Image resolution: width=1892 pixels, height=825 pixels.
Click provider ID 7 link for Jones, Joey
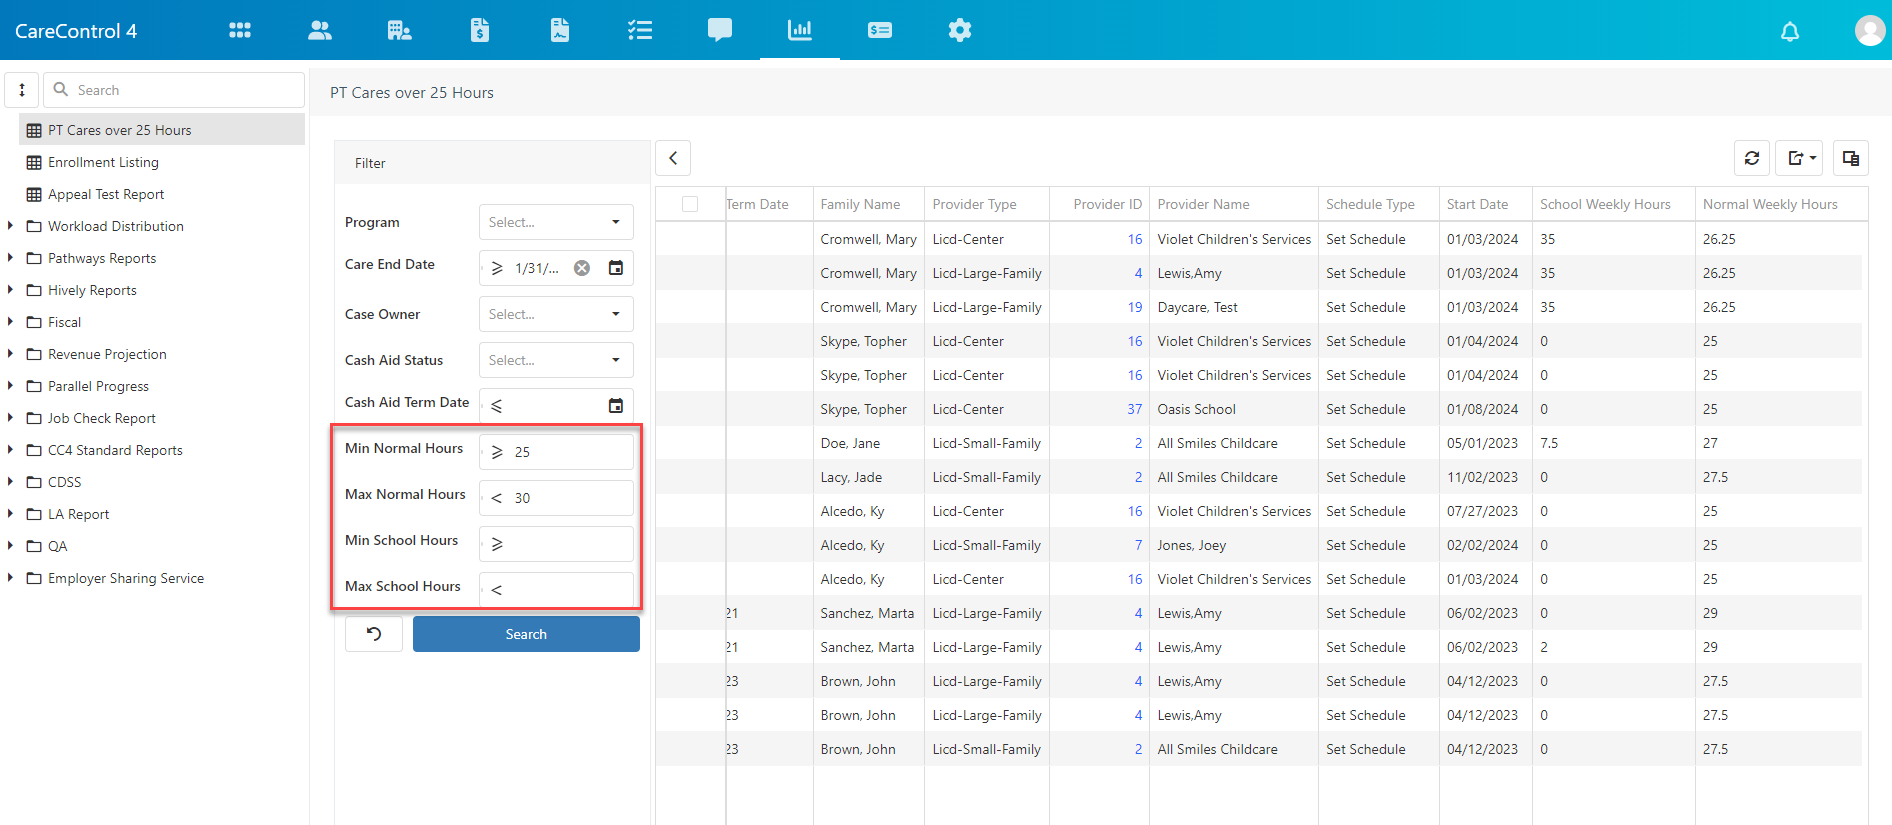click(x=1138, y=545)
